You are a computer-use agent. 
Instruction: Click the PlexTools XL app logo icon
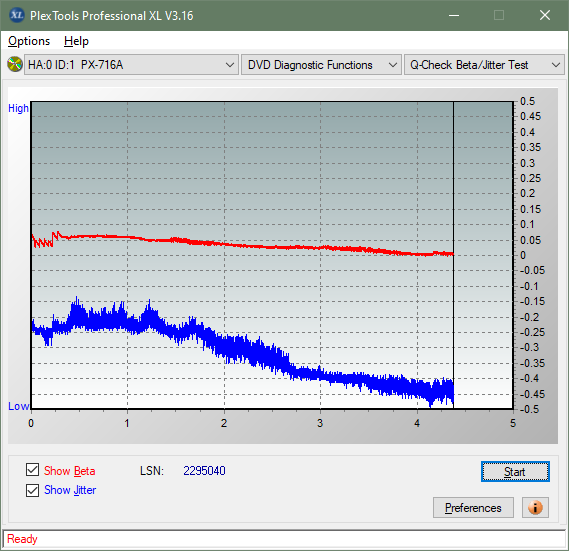click(16, 15)
